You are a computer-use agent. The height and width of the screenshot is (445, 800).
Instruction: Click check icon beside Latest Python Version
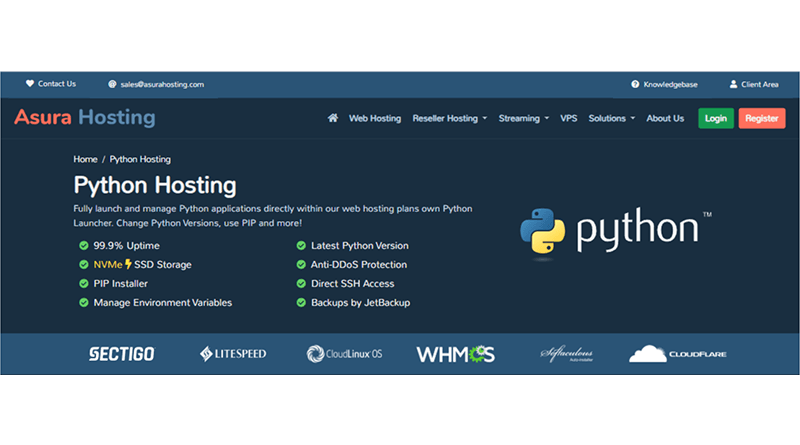click(301, 245)
